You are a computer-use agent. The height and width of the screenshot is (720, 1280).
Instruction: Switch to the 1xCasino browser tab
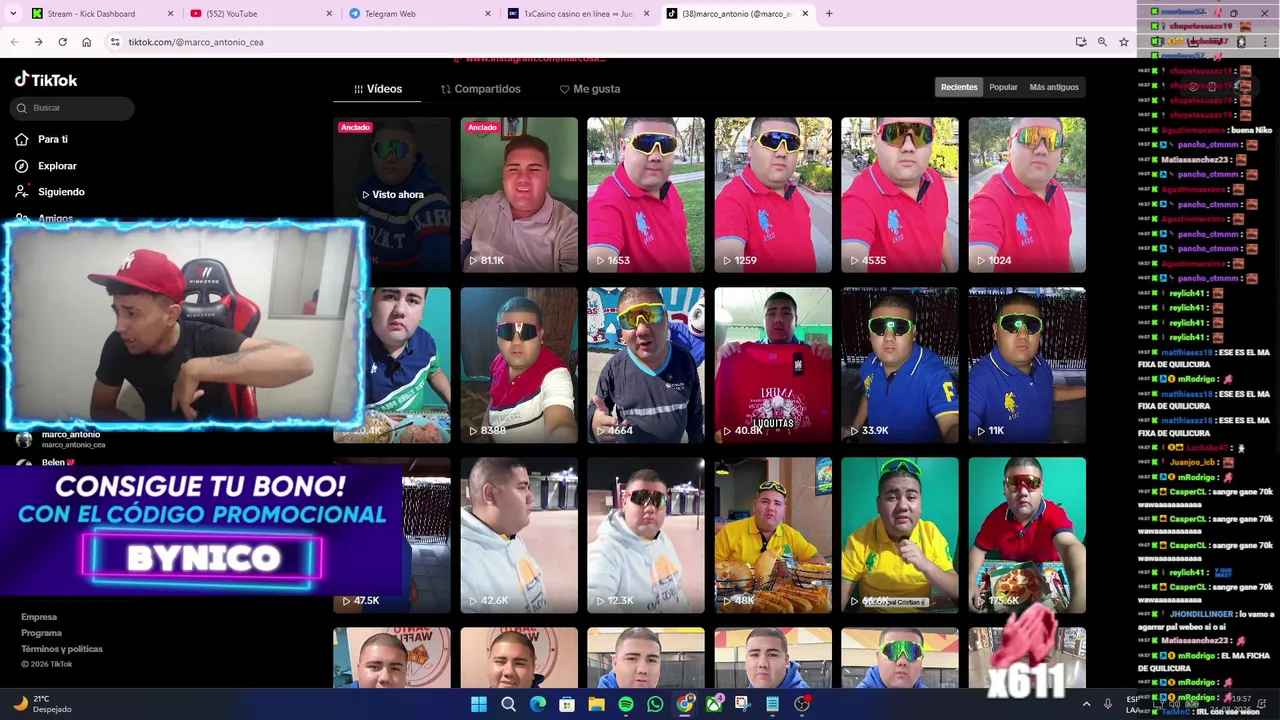click(x=578, y=14)
